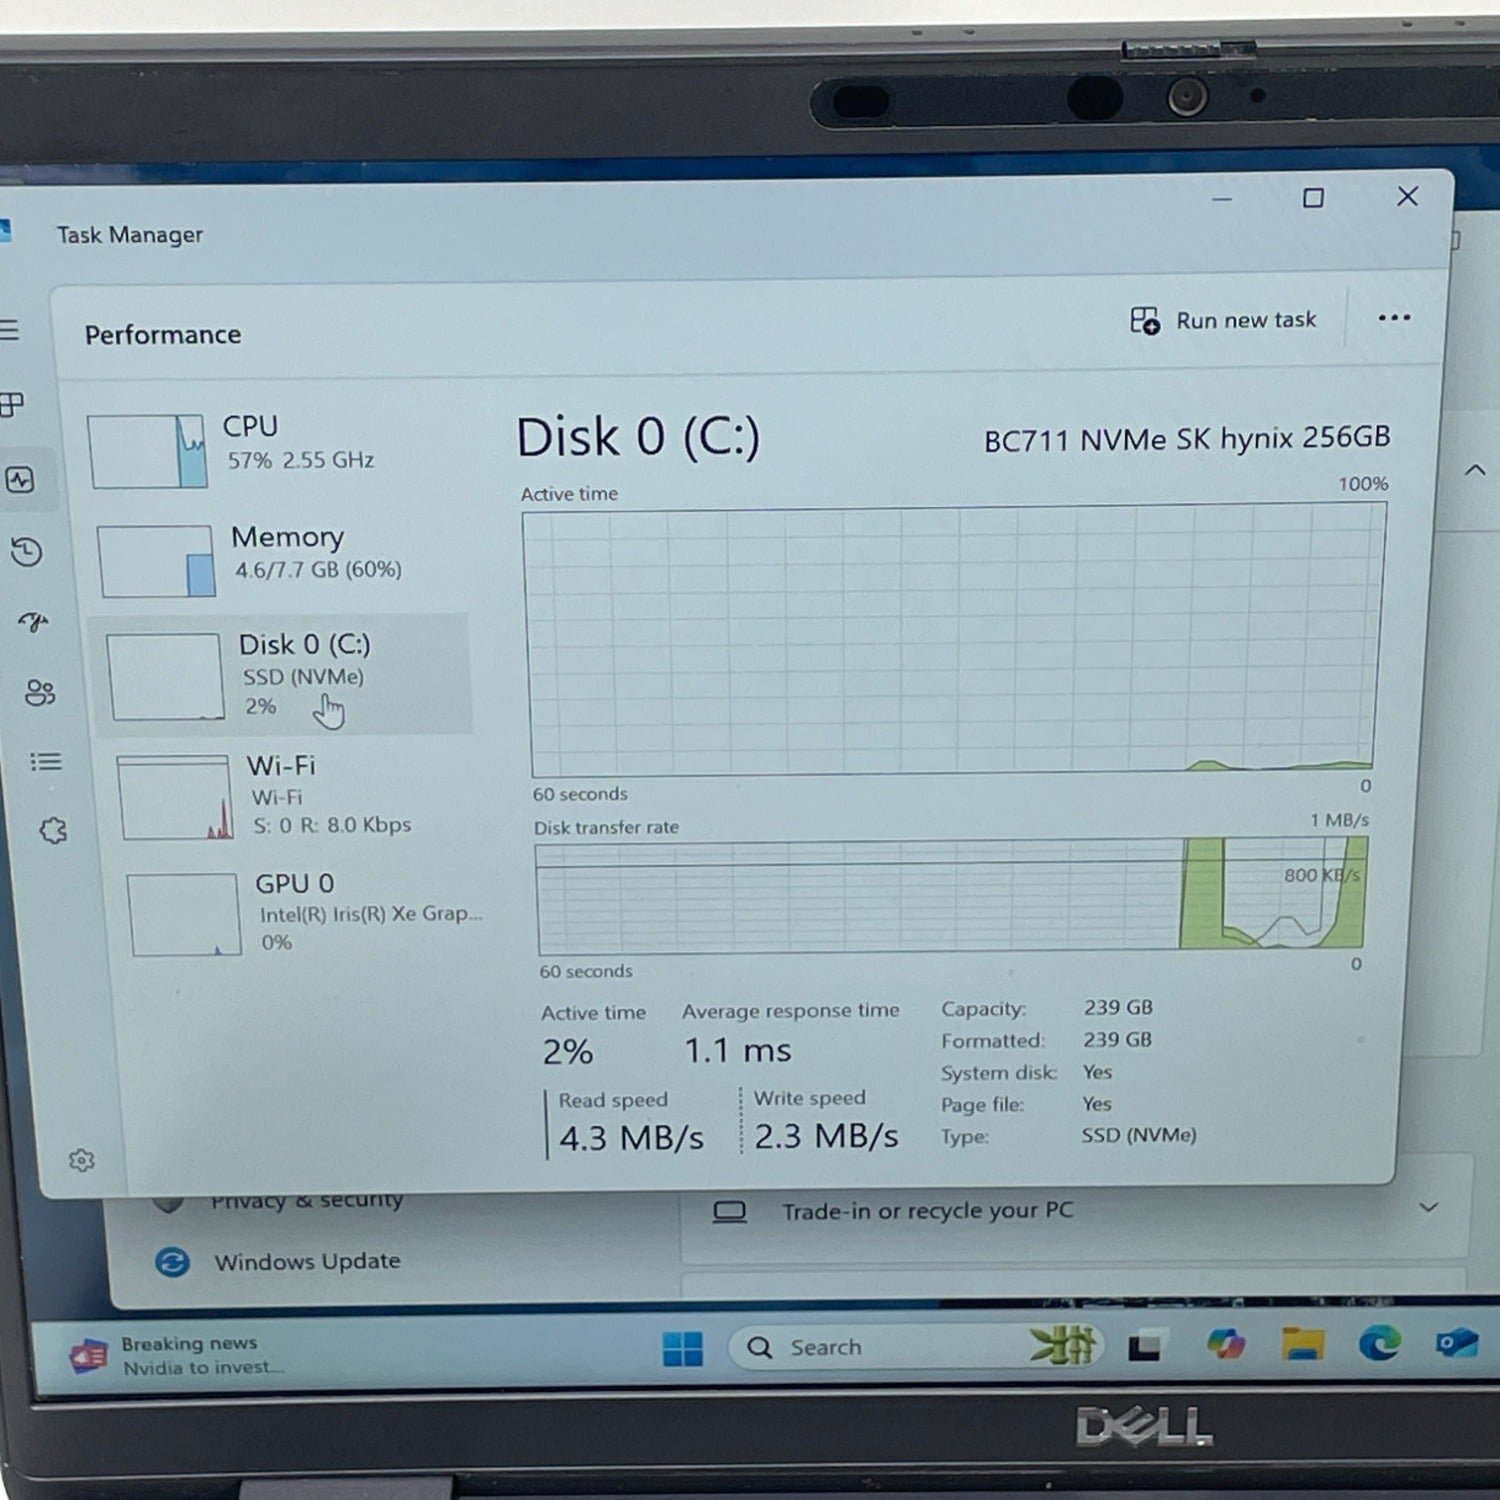Click the Run new task button

[1224, 321]
